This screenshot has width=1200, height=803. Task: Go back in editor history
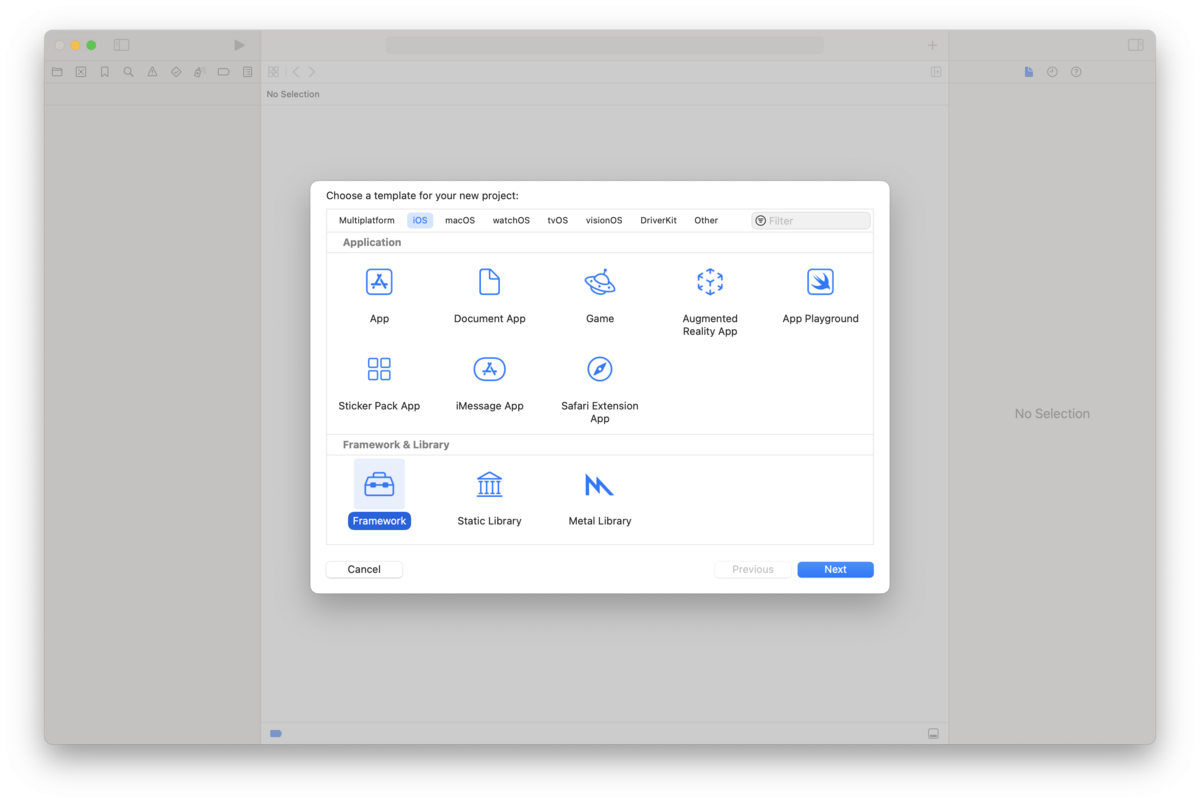tap(296, 72)
